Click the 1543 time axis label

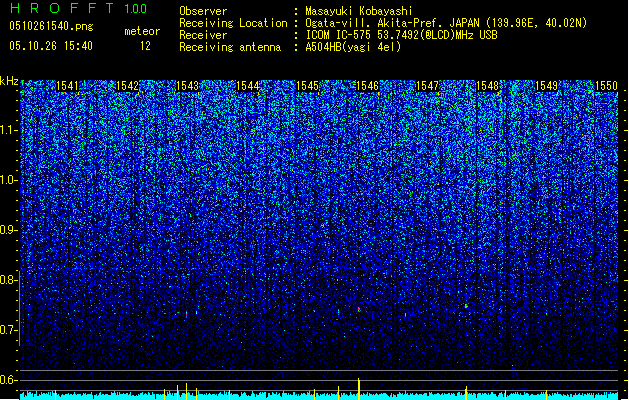tap(187, 86)
